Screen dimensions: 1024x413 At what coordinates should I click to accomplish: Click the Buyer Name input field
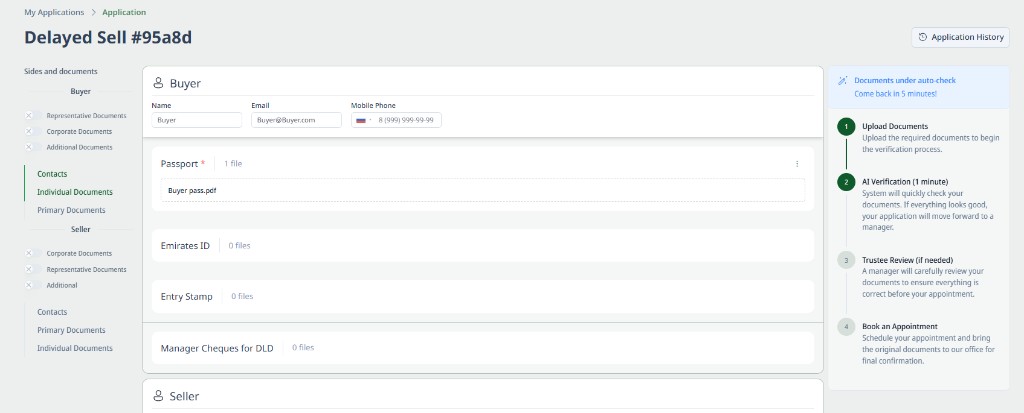[197, 120]
